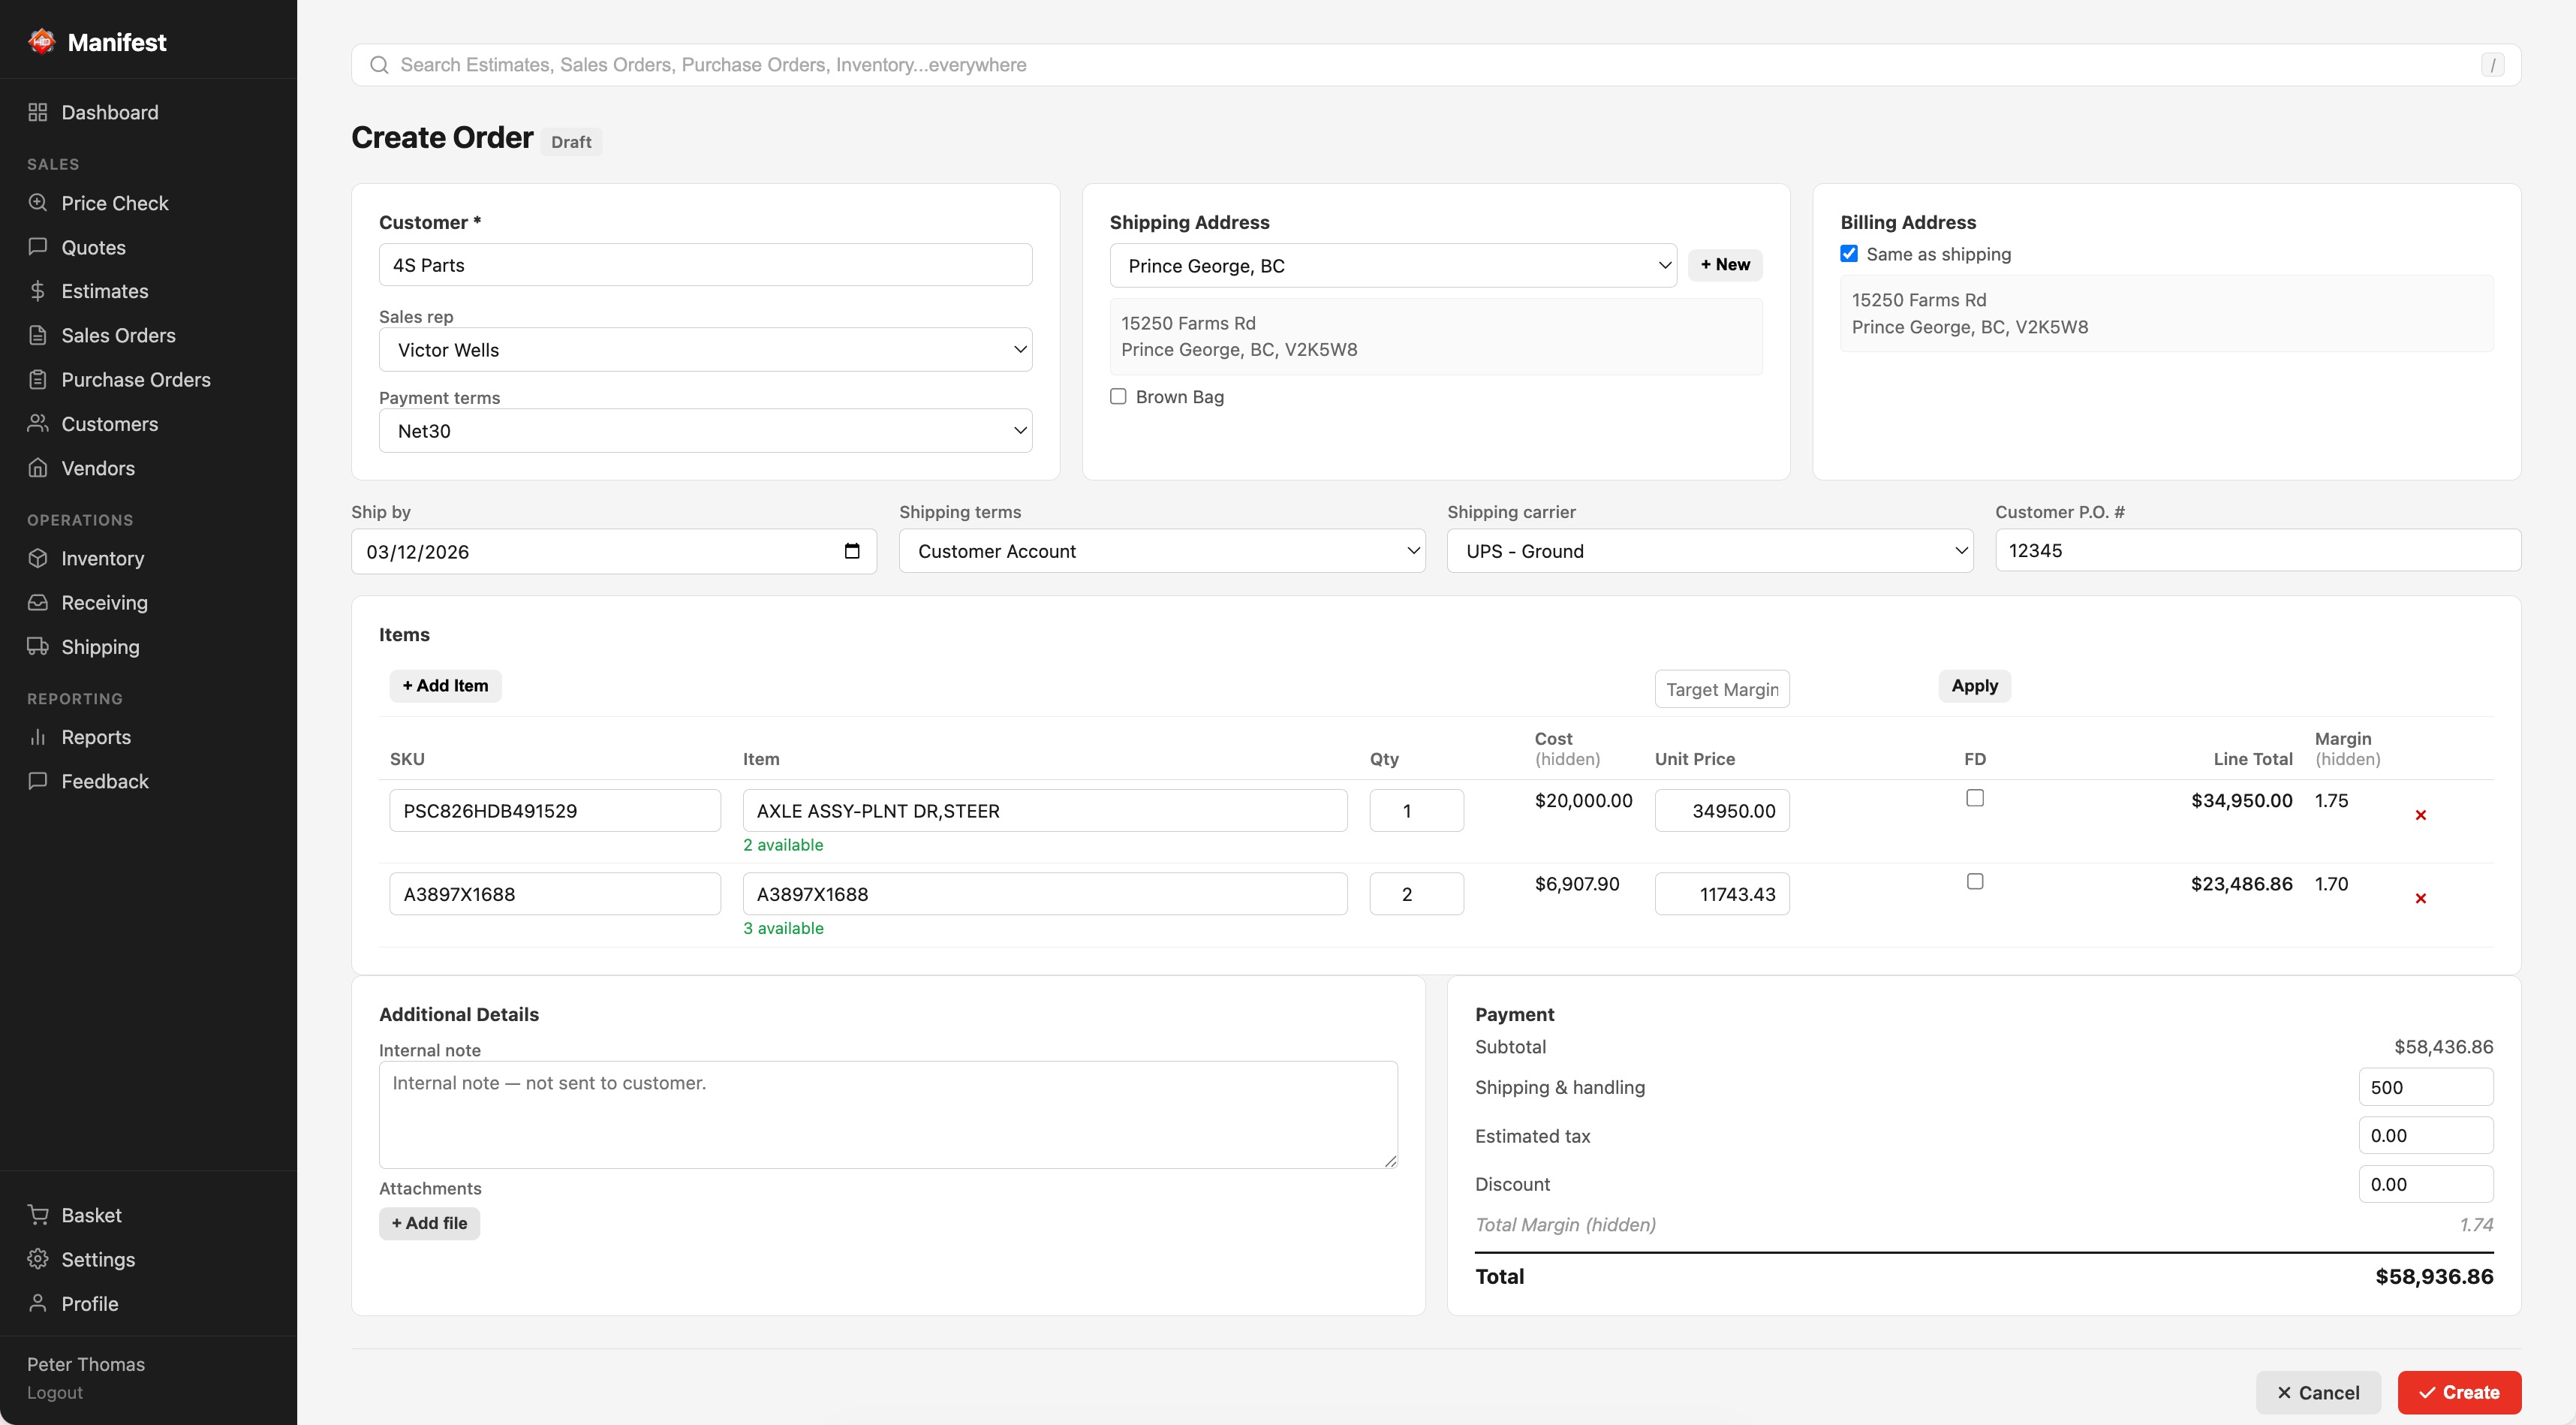Open Settings from the sidebar
Image resolution: width=2576 pixels, height=1425 pixels.
[98, 1259]
